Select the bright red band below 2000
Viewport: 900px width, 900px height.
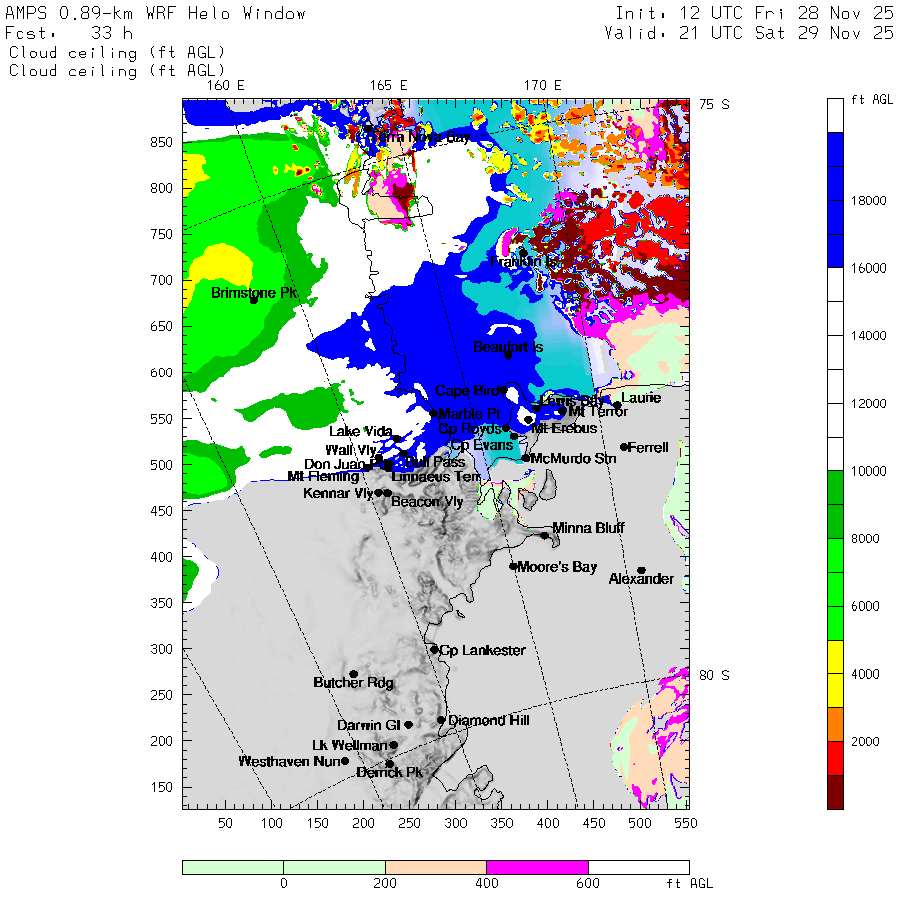835,758
